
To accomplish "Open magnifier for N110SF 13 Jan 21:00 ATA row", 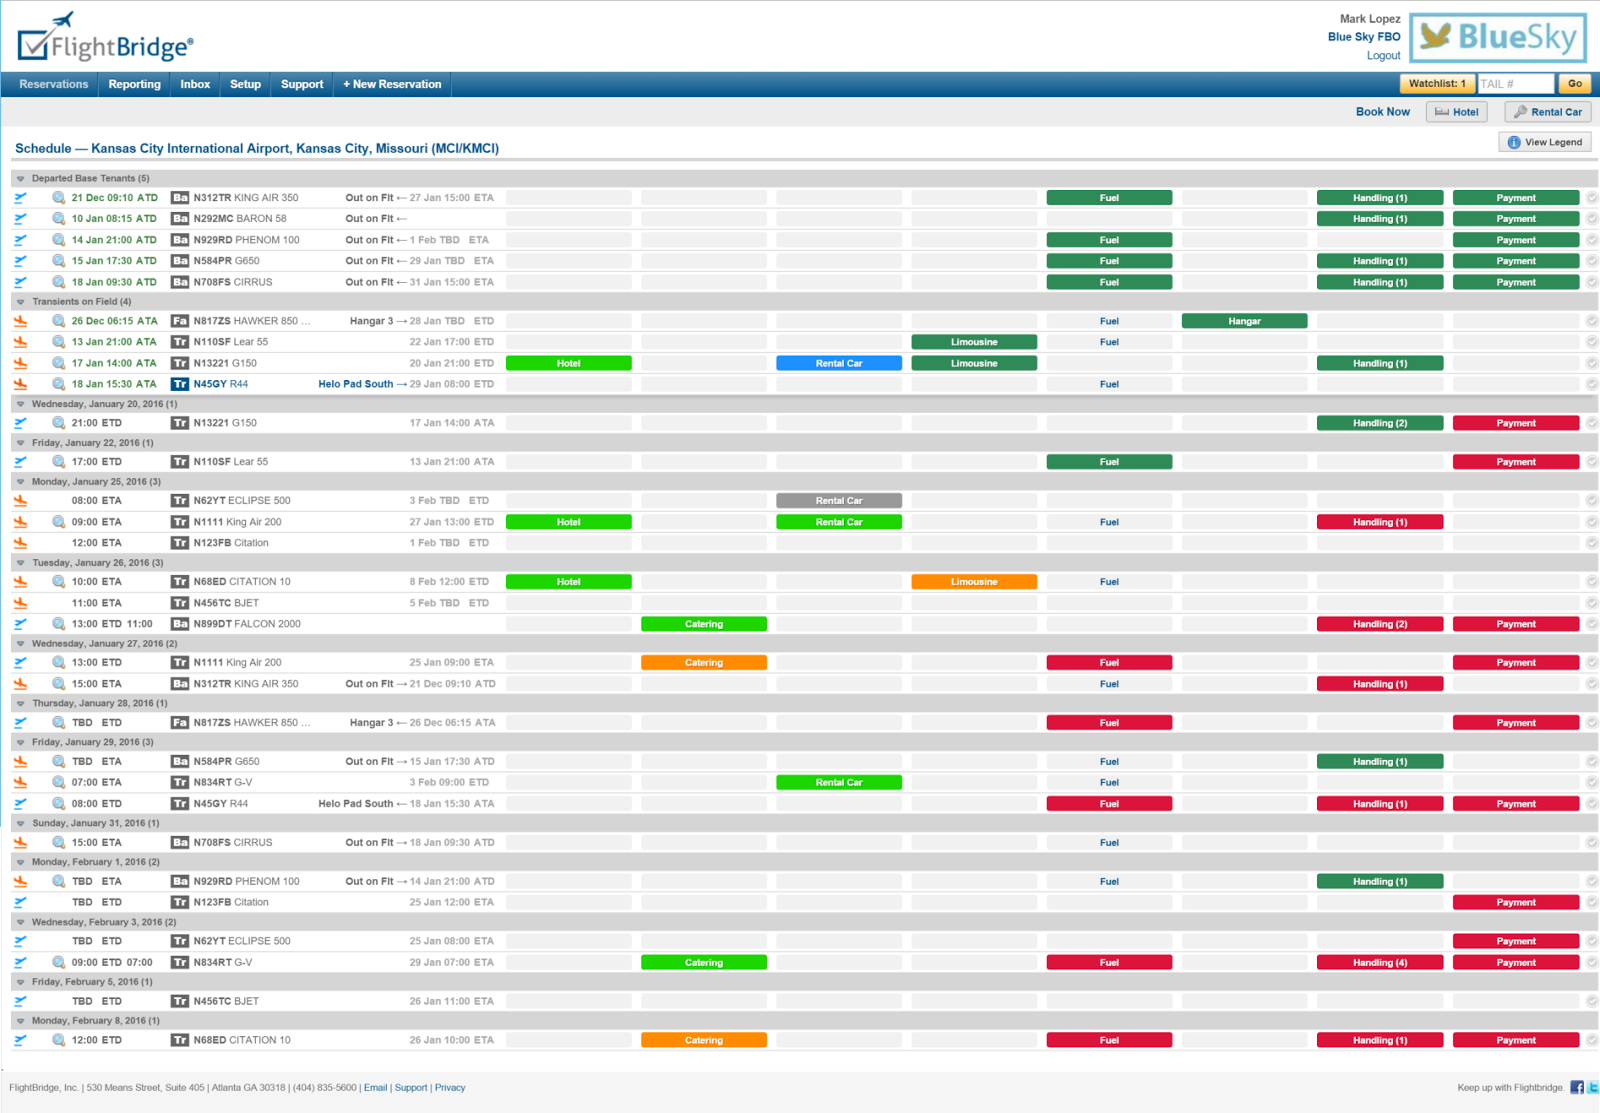I will pos(59,342).
